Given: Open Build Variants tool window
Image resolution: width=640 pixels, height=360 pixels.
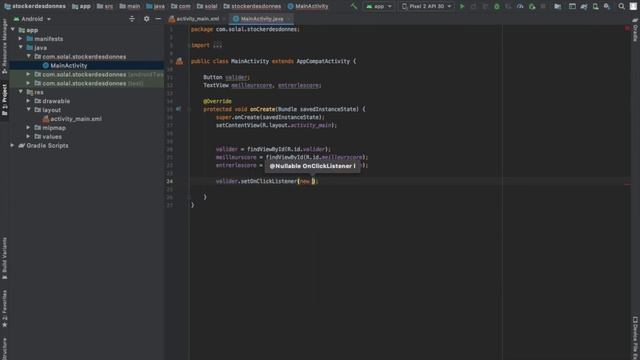Looking at the screenshot, I should tap(4, 258).
